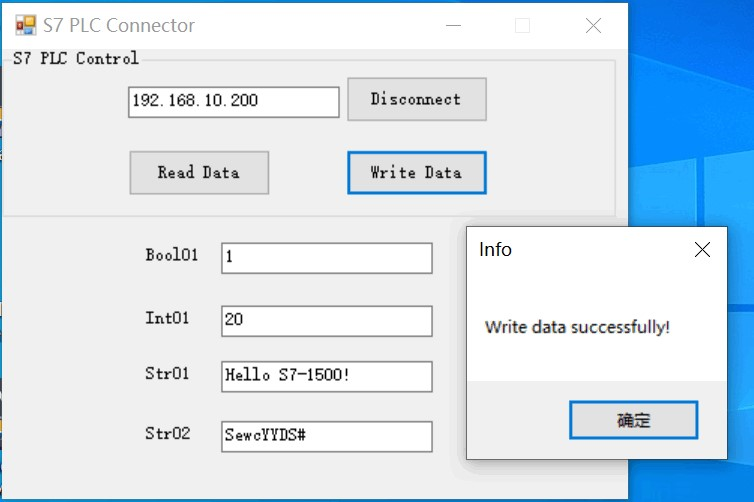This screenshot has height=502, width=754.
Task: Close the Info dialog with X
Action: pyautogui.click(x=702, y=250)
